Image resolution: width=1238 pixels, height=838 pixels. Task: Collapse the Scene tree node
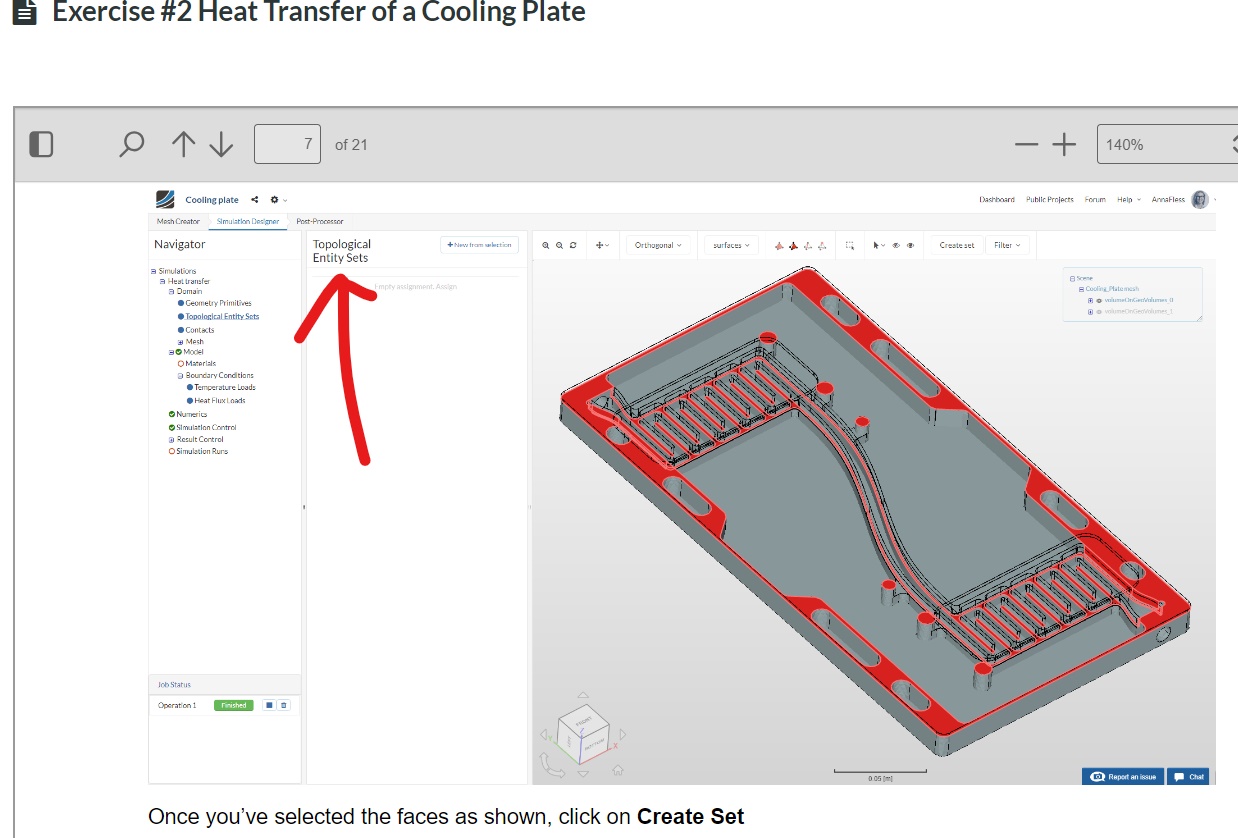click(x=1072, y=278)
